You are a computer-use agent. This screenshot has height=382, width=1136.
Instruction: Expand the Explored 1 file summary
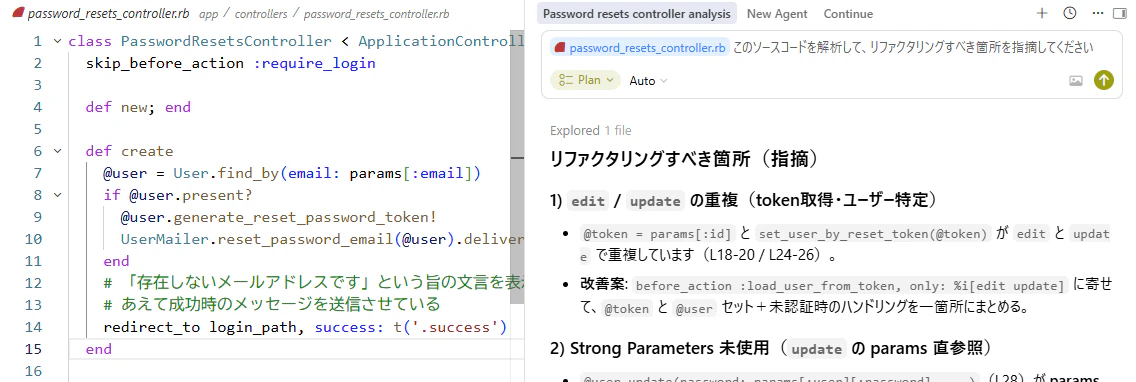[590, 130]
